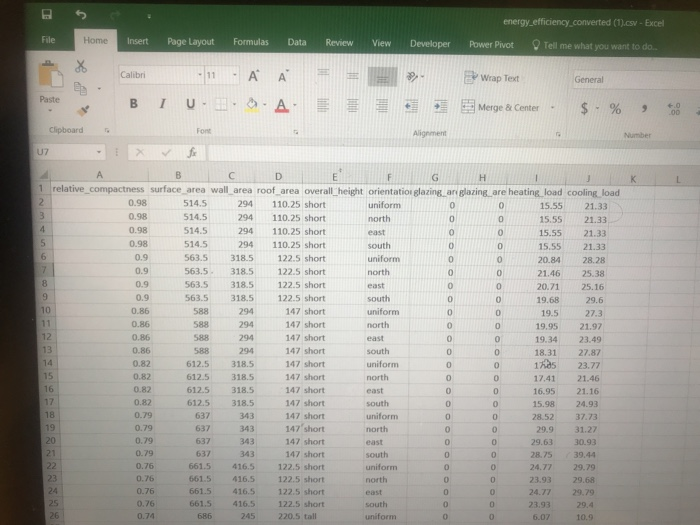
Task: Click the Orientation text-angle icon
Action: pyautogui.click(x=412, y=77)
